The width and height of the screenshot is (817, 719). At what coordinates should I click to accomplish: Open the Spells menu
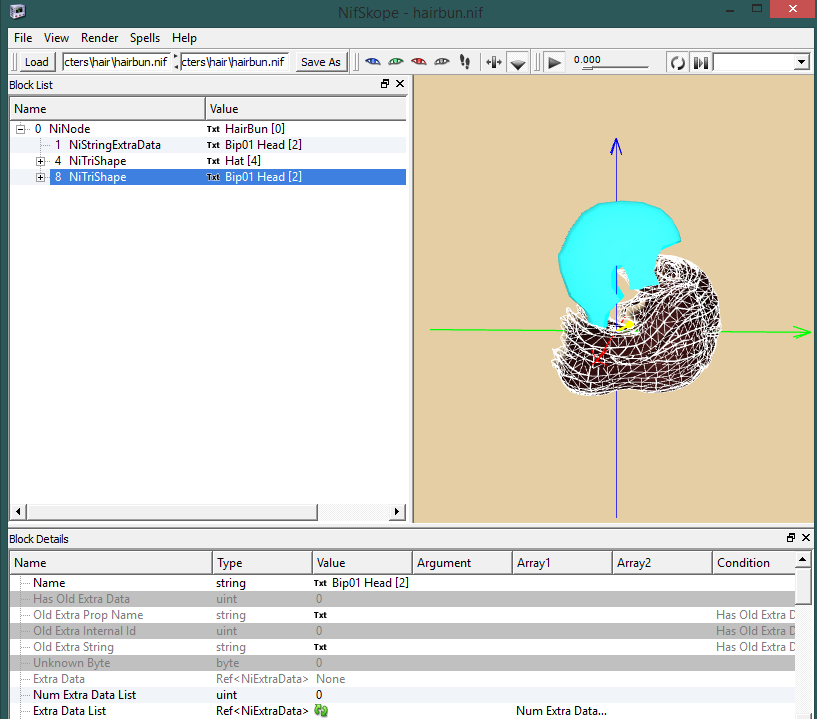[144, 38]
